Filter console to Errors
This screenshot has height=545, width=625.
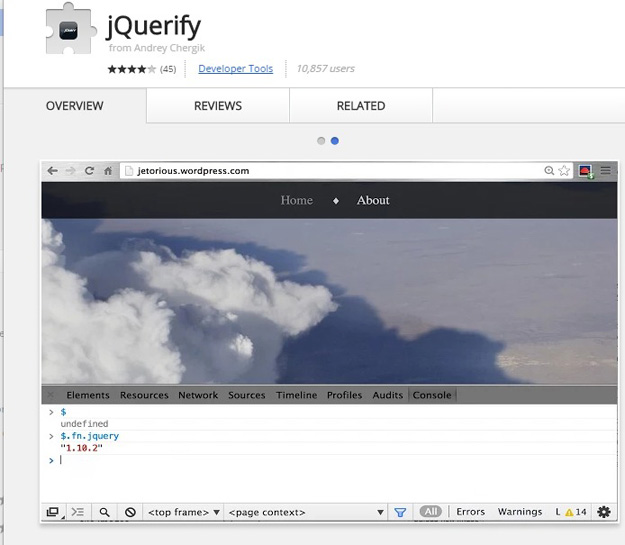pyautogui.click(x=470, y=512)
